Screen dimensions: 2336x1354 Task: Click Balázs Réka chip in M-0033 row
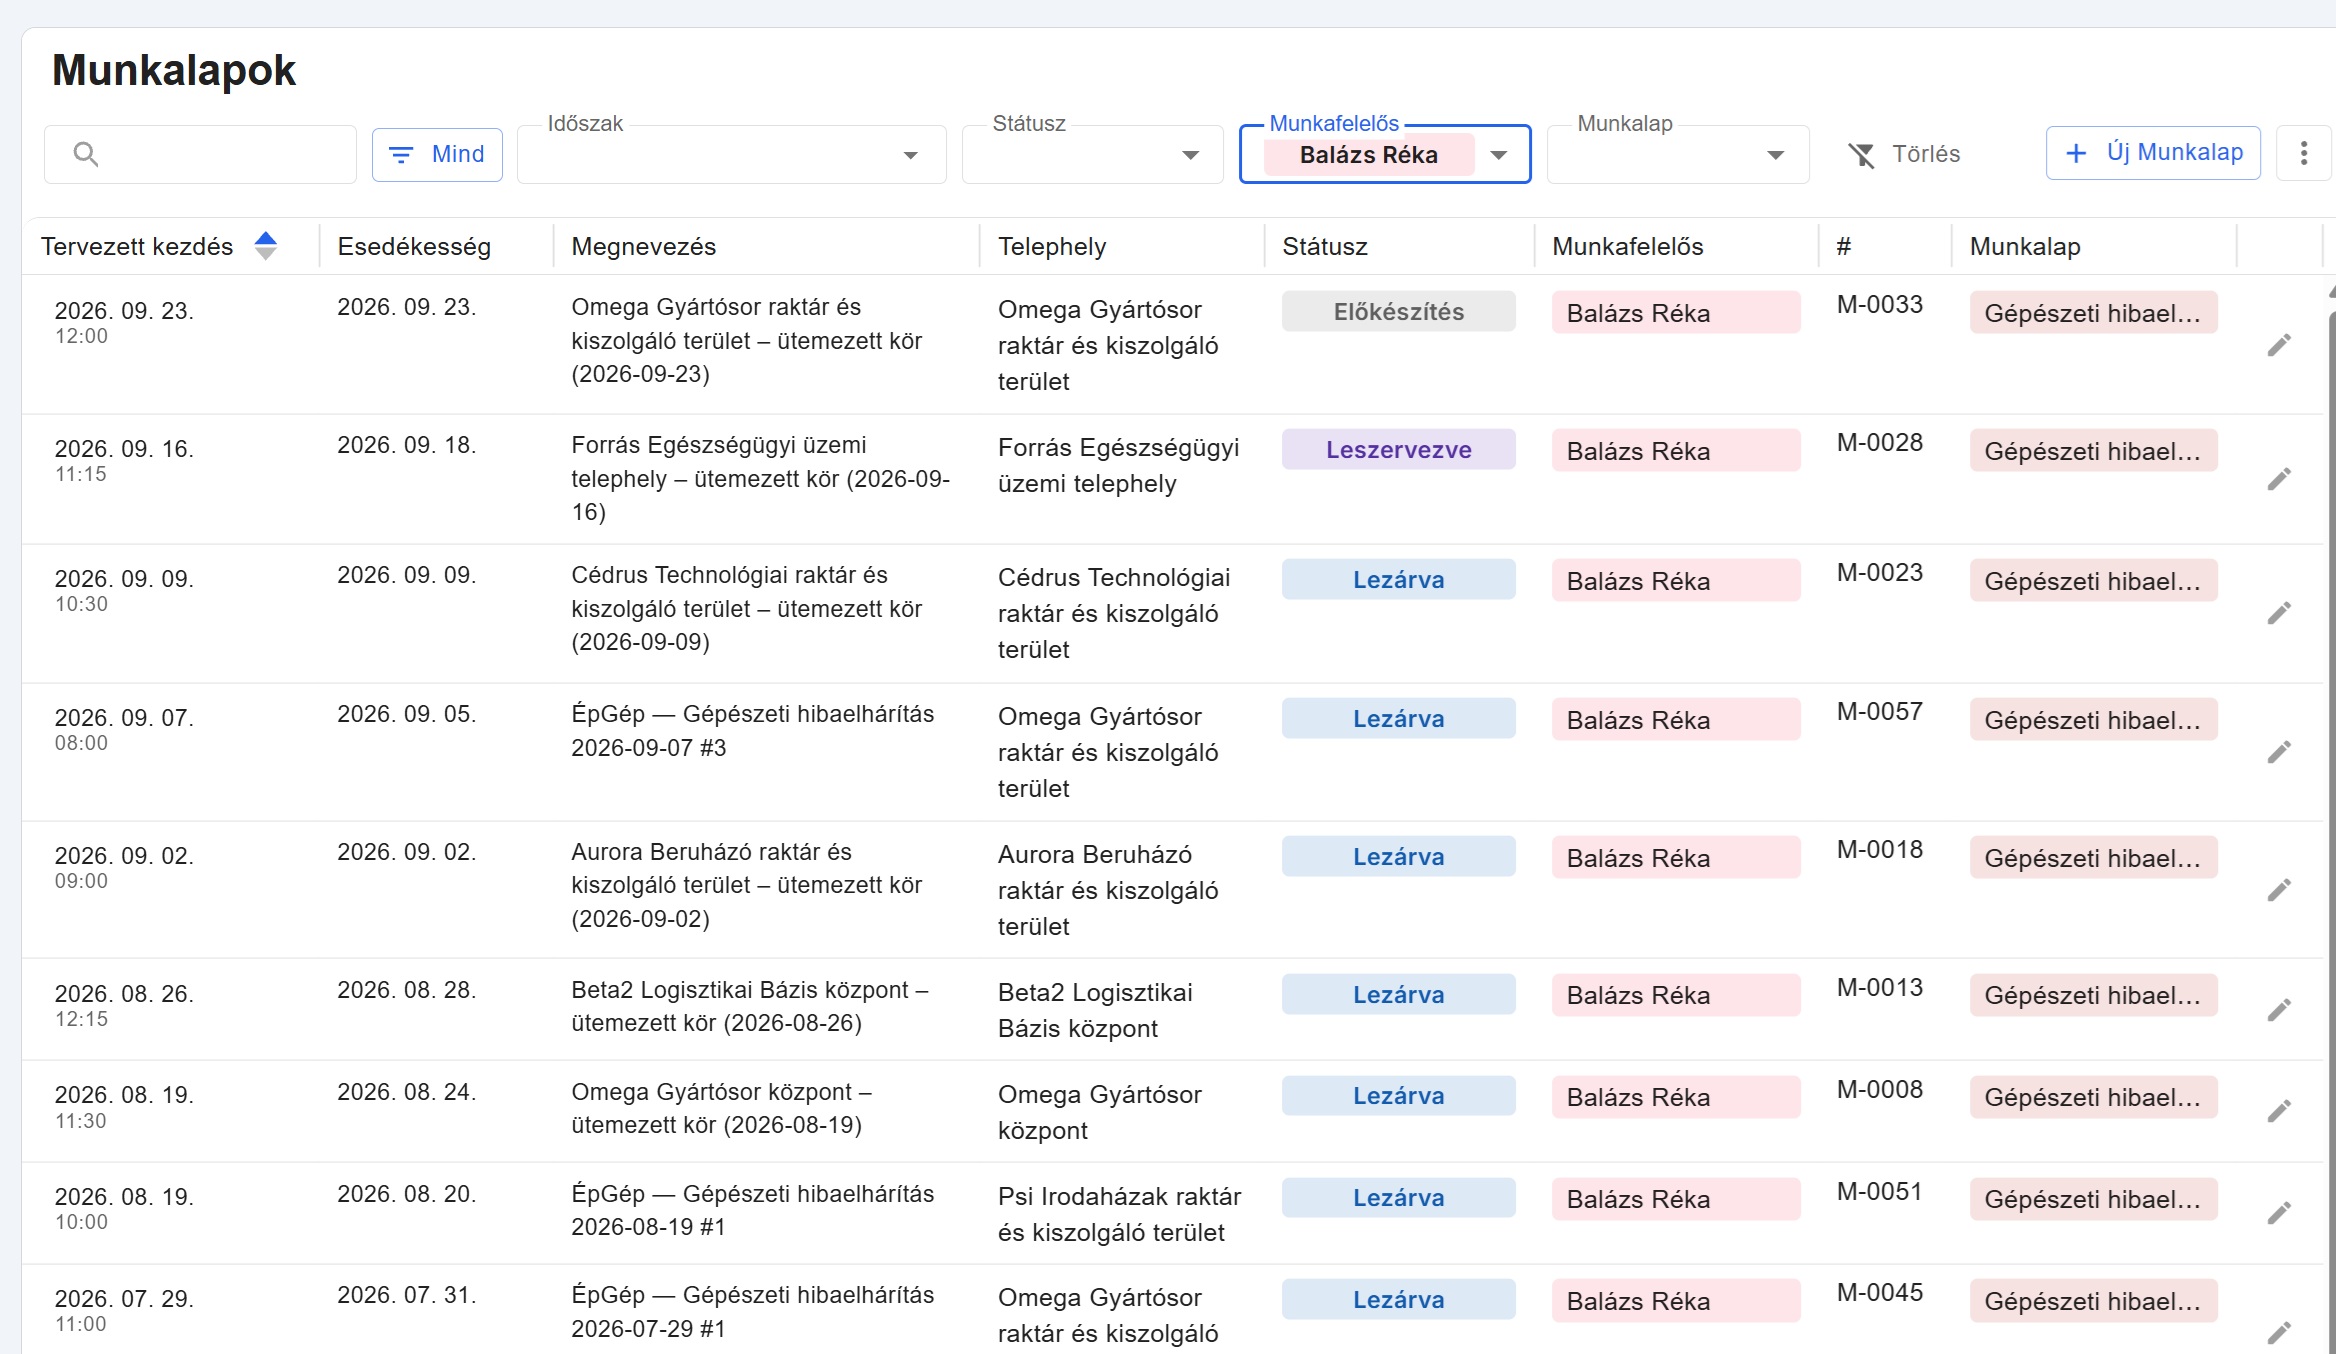[1676, 313]
